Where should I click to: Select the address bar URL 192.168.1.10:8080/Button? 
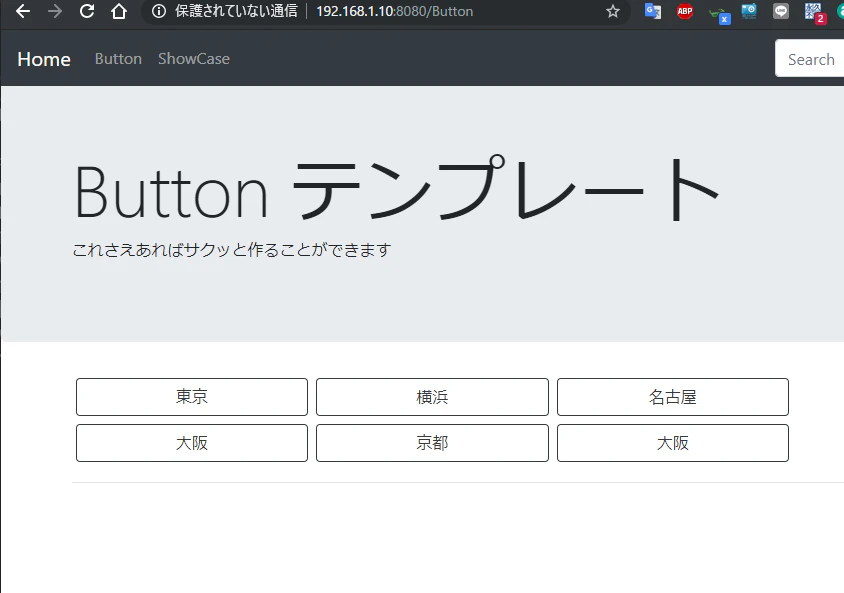pos(395,11)
